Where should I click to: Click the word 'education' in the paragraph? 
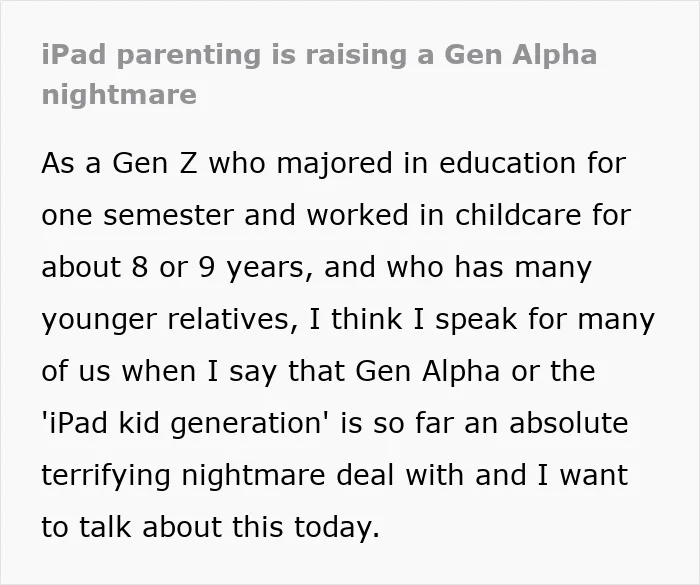(x=507, y=163)
